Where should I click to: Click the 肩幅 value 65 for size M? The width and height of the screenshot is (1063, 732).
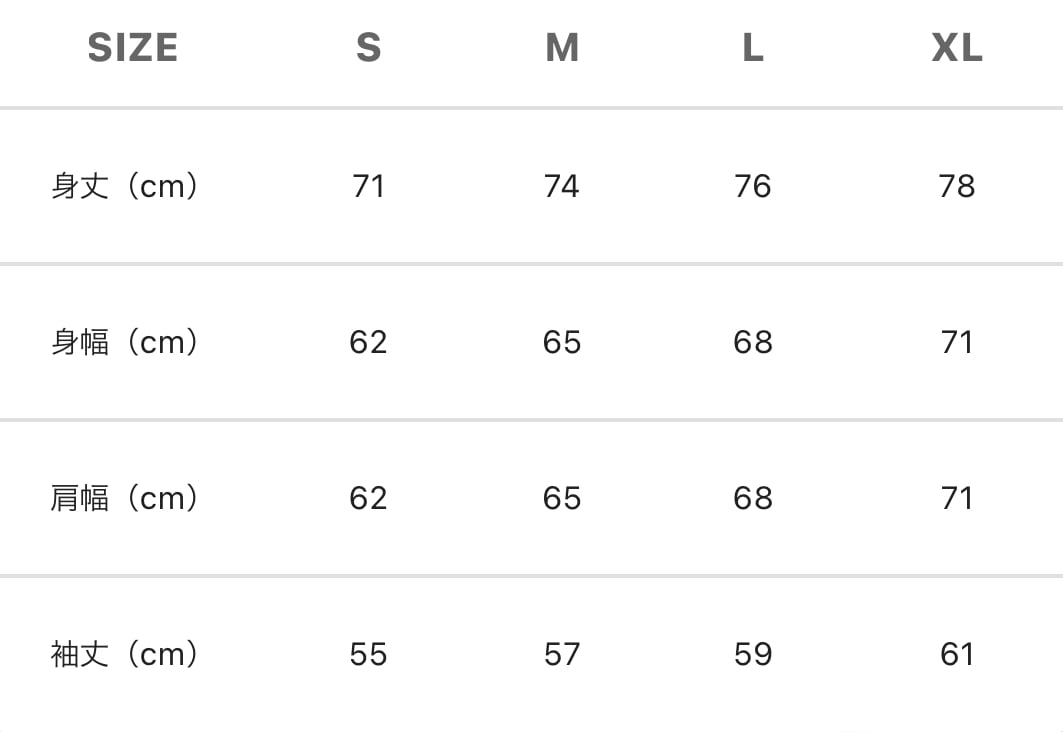[x=562, y=498]
